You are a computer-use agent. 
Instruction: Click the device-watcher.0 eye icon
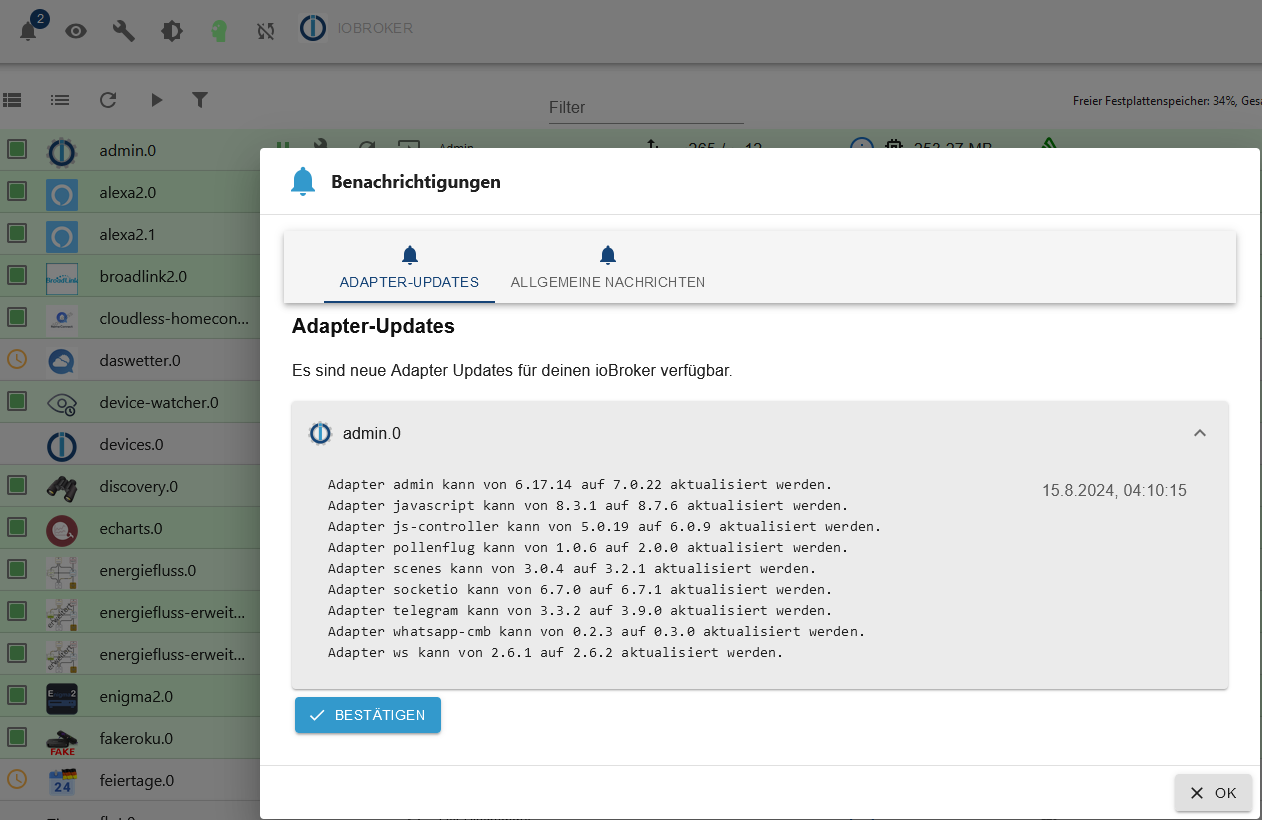[62, 403]
